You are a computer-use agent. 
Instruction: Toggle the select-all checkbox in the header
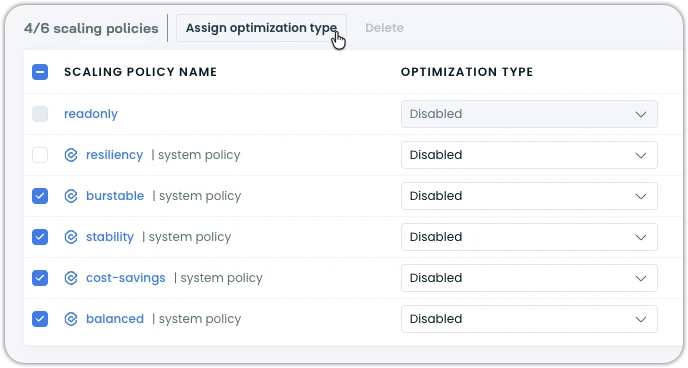click(x=40, y=72)
